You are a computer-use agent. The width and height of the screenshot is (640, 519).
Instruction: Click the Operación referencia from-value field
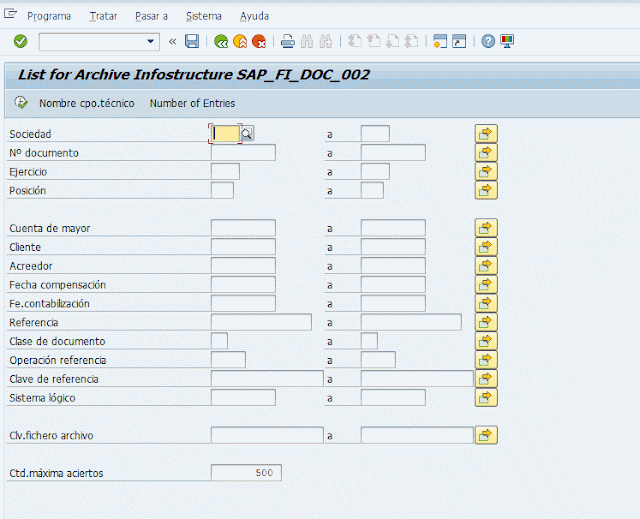(x=228, y=360)
